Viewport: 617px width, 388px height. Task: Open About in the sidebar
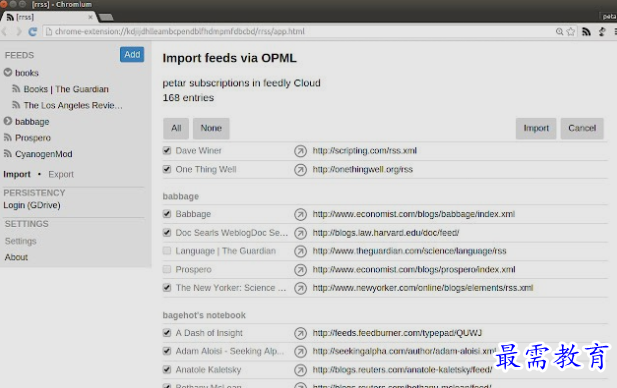(16, 257)
